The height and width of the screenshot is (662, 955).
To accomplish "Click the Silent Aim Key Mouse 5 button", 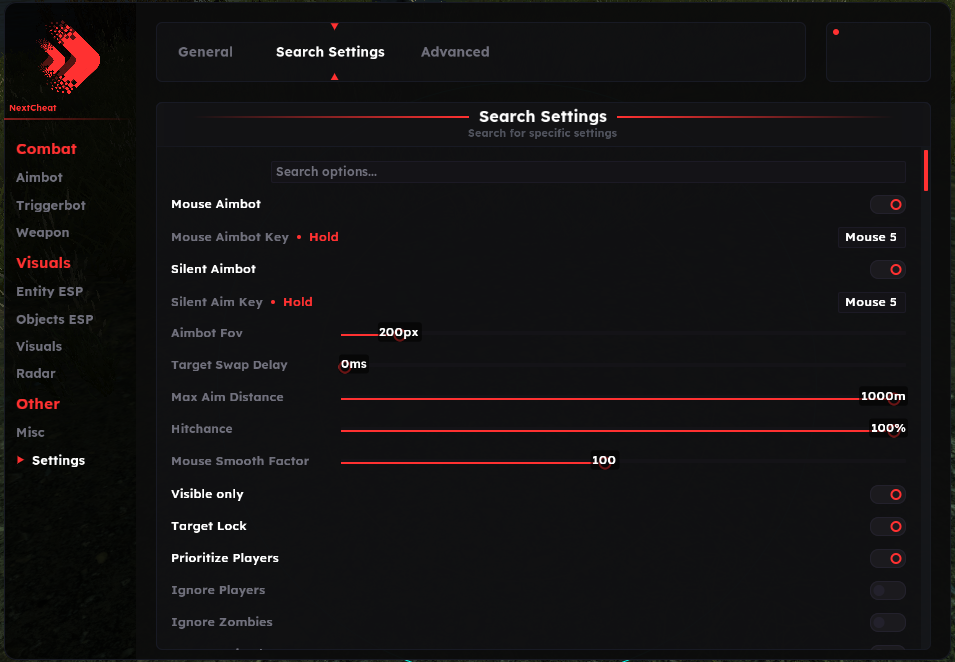I will pos(871,302).
